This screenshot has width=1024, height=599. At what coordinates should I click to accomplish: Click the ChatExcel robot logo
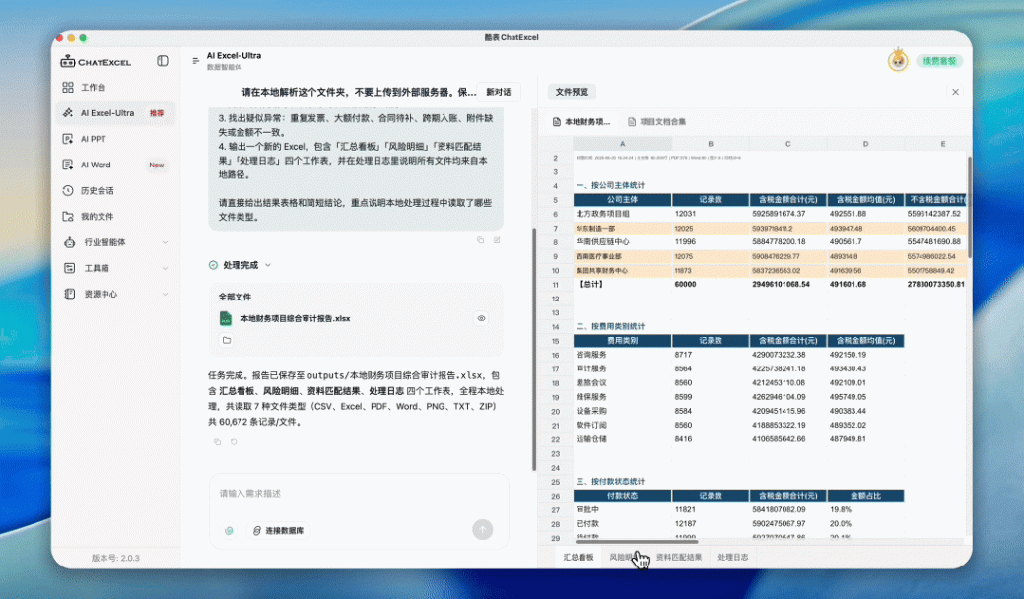(x=68, y=61)
